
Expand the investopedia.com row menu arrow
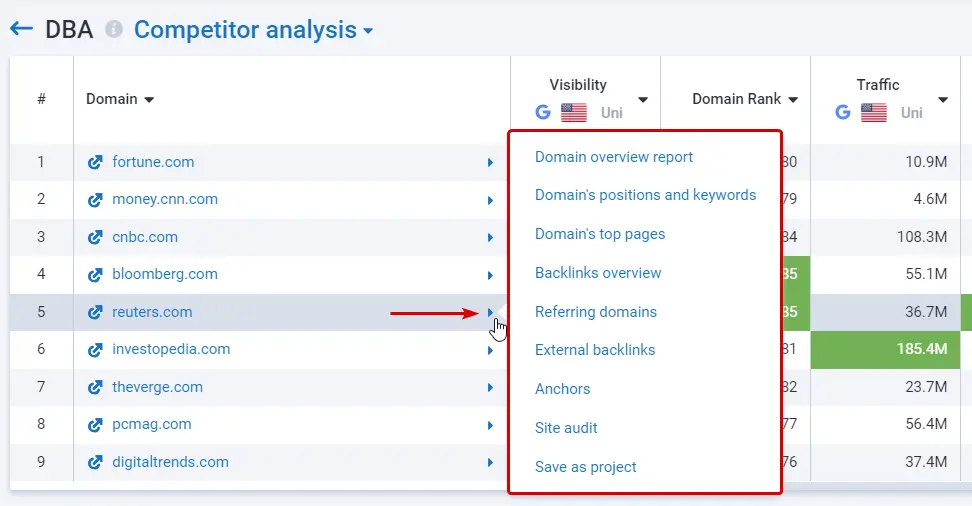(490, 350)
